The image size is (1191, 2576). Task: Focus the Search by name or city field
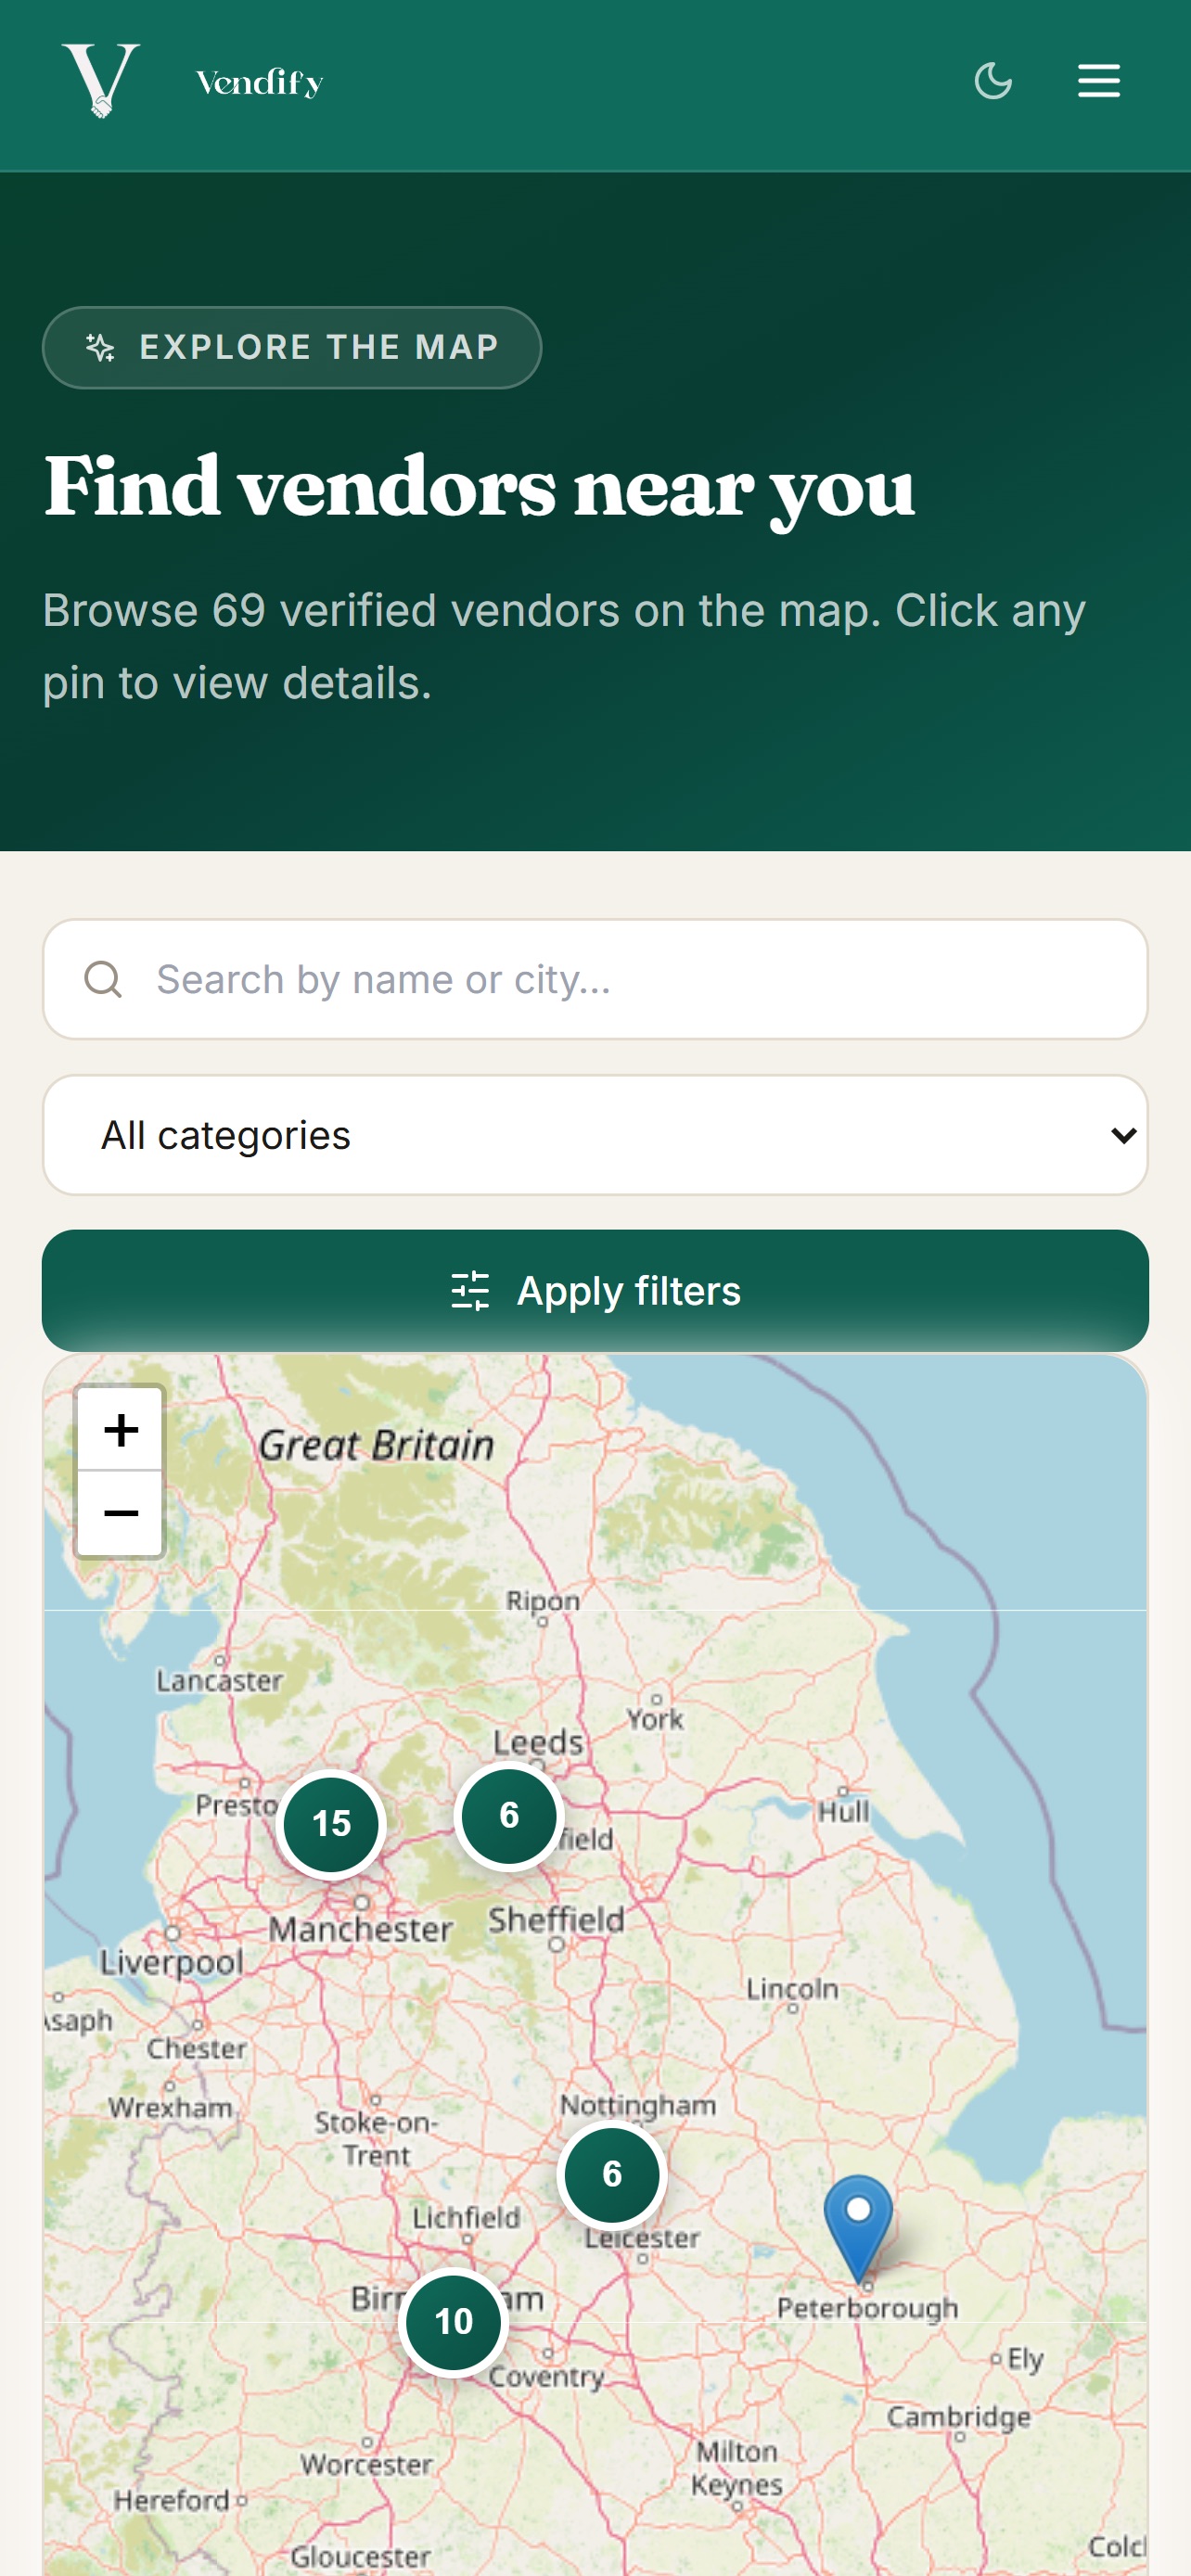(595, 979)
